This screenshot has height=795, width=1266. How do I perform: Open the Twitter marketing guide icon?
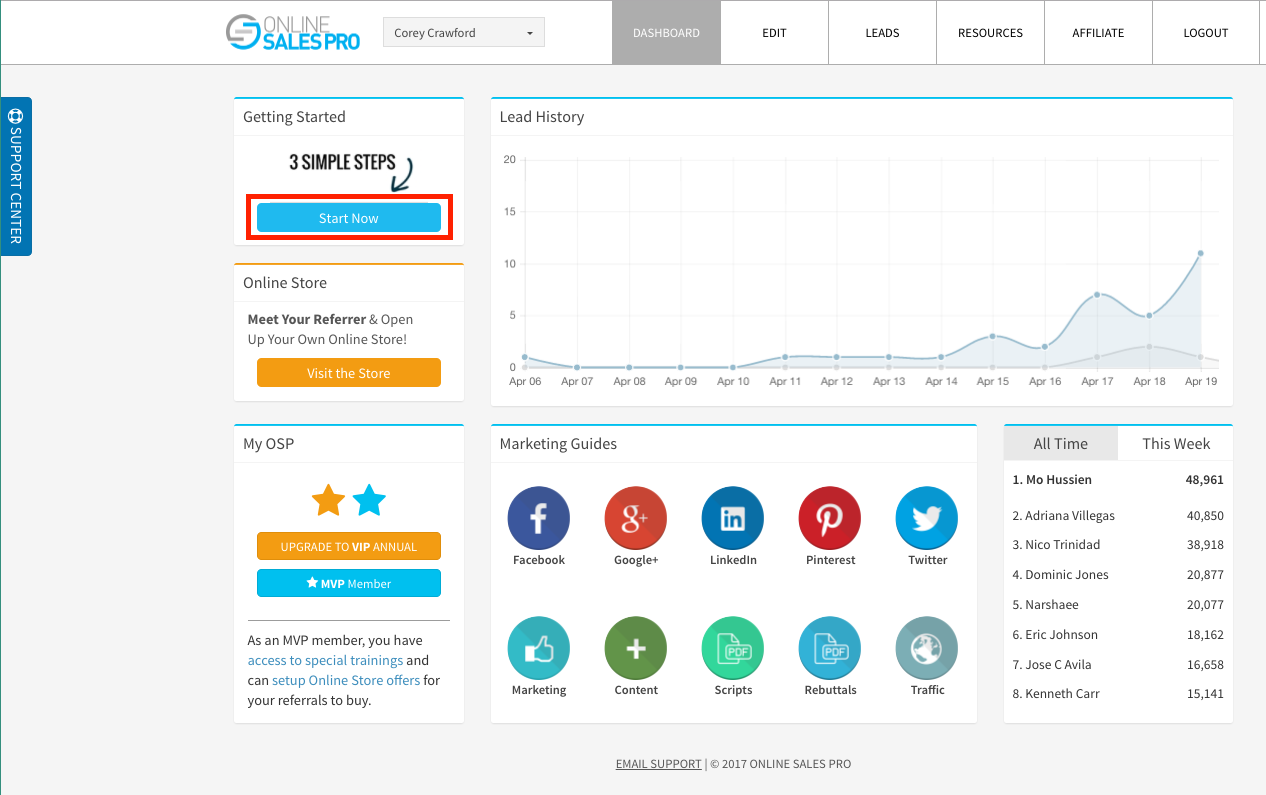coord(926,518)
